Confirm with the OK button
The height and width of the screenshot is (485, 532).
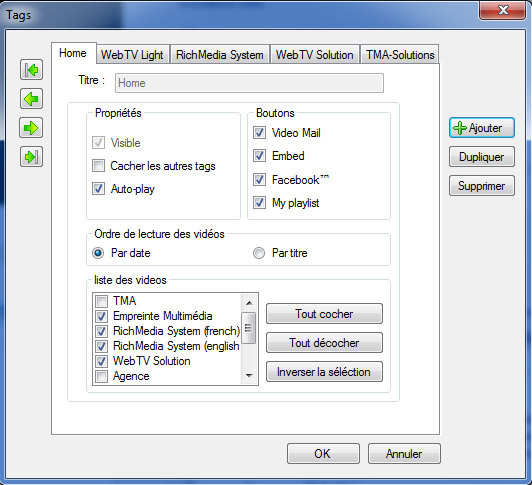click(323, 453)
